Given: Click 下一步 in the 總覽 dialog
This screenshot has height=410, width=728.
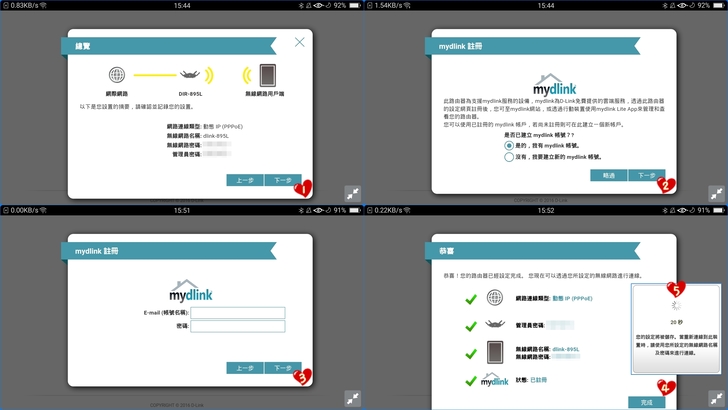Looking at the screenshot, I should 283,180.
